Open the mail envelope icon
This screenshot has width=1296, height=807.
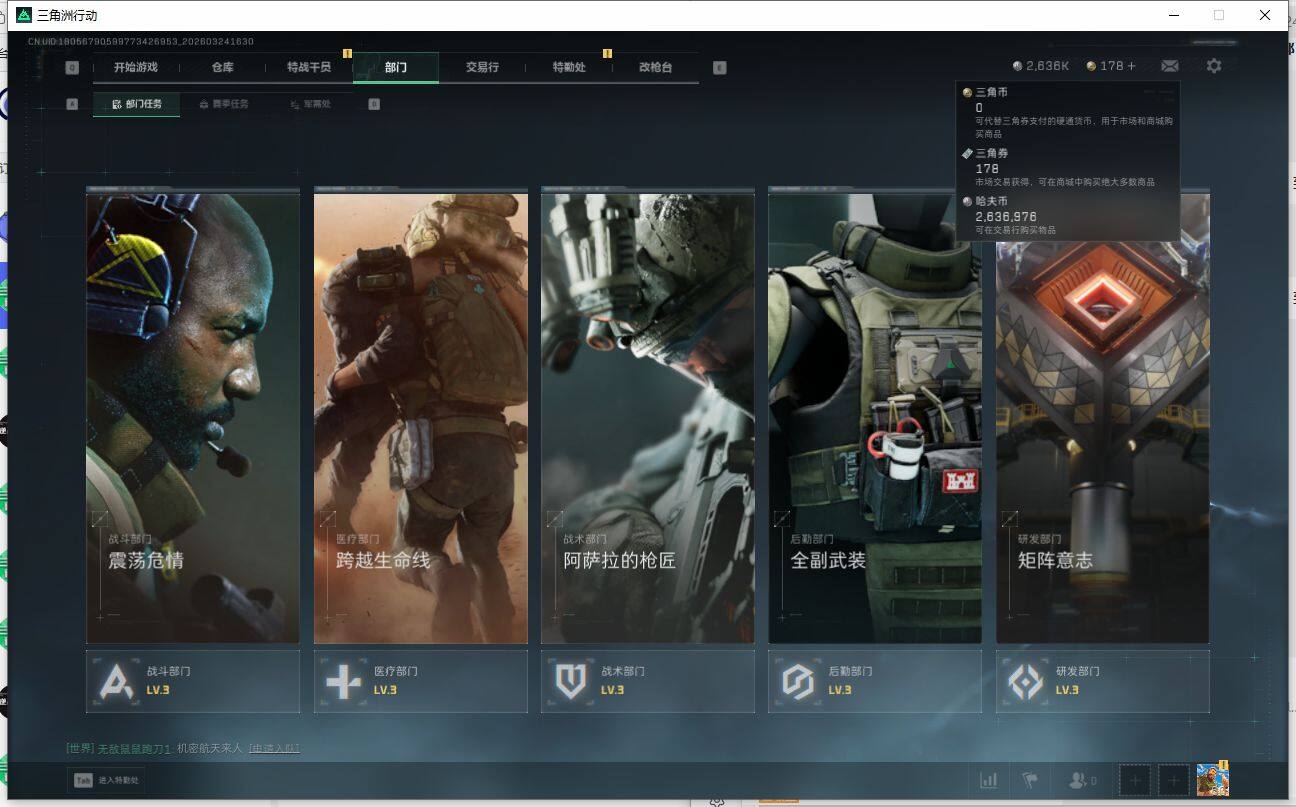click(x=1169, y=66)
